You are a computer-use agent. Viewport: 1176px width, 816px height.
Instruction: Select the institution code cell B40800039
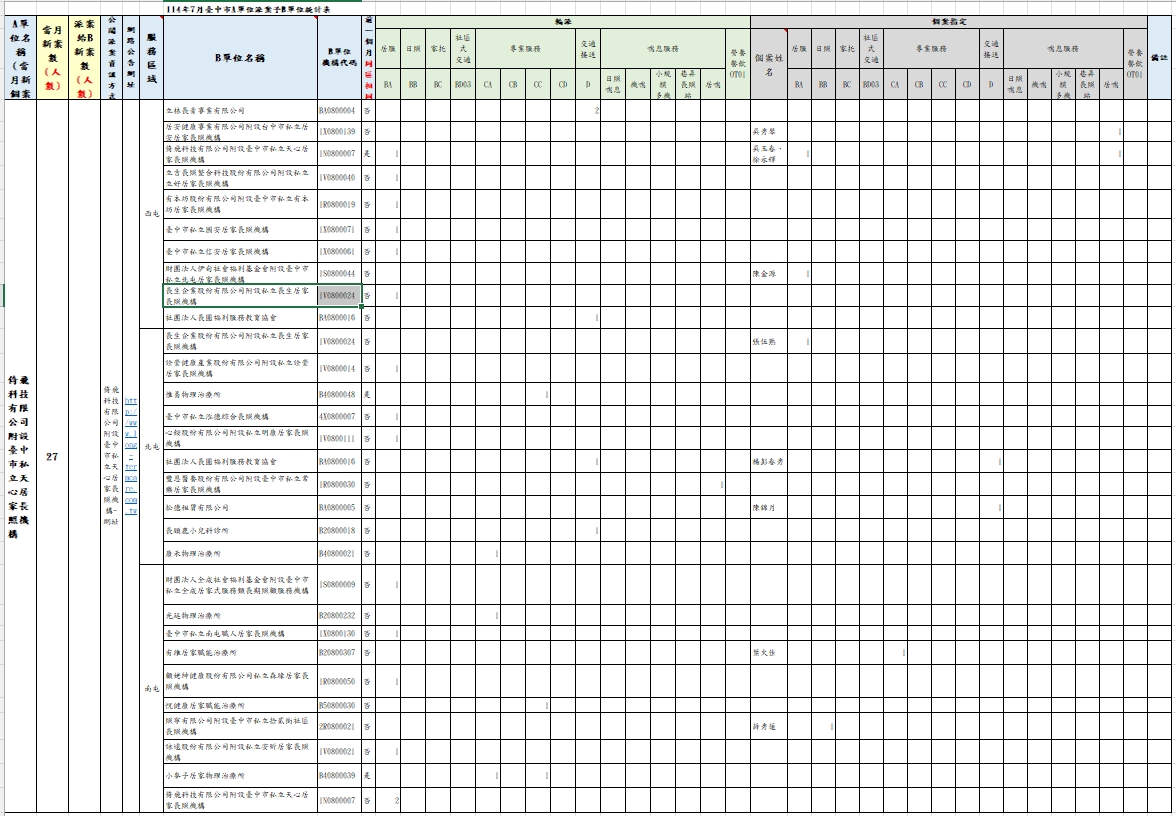click(338, 775)
